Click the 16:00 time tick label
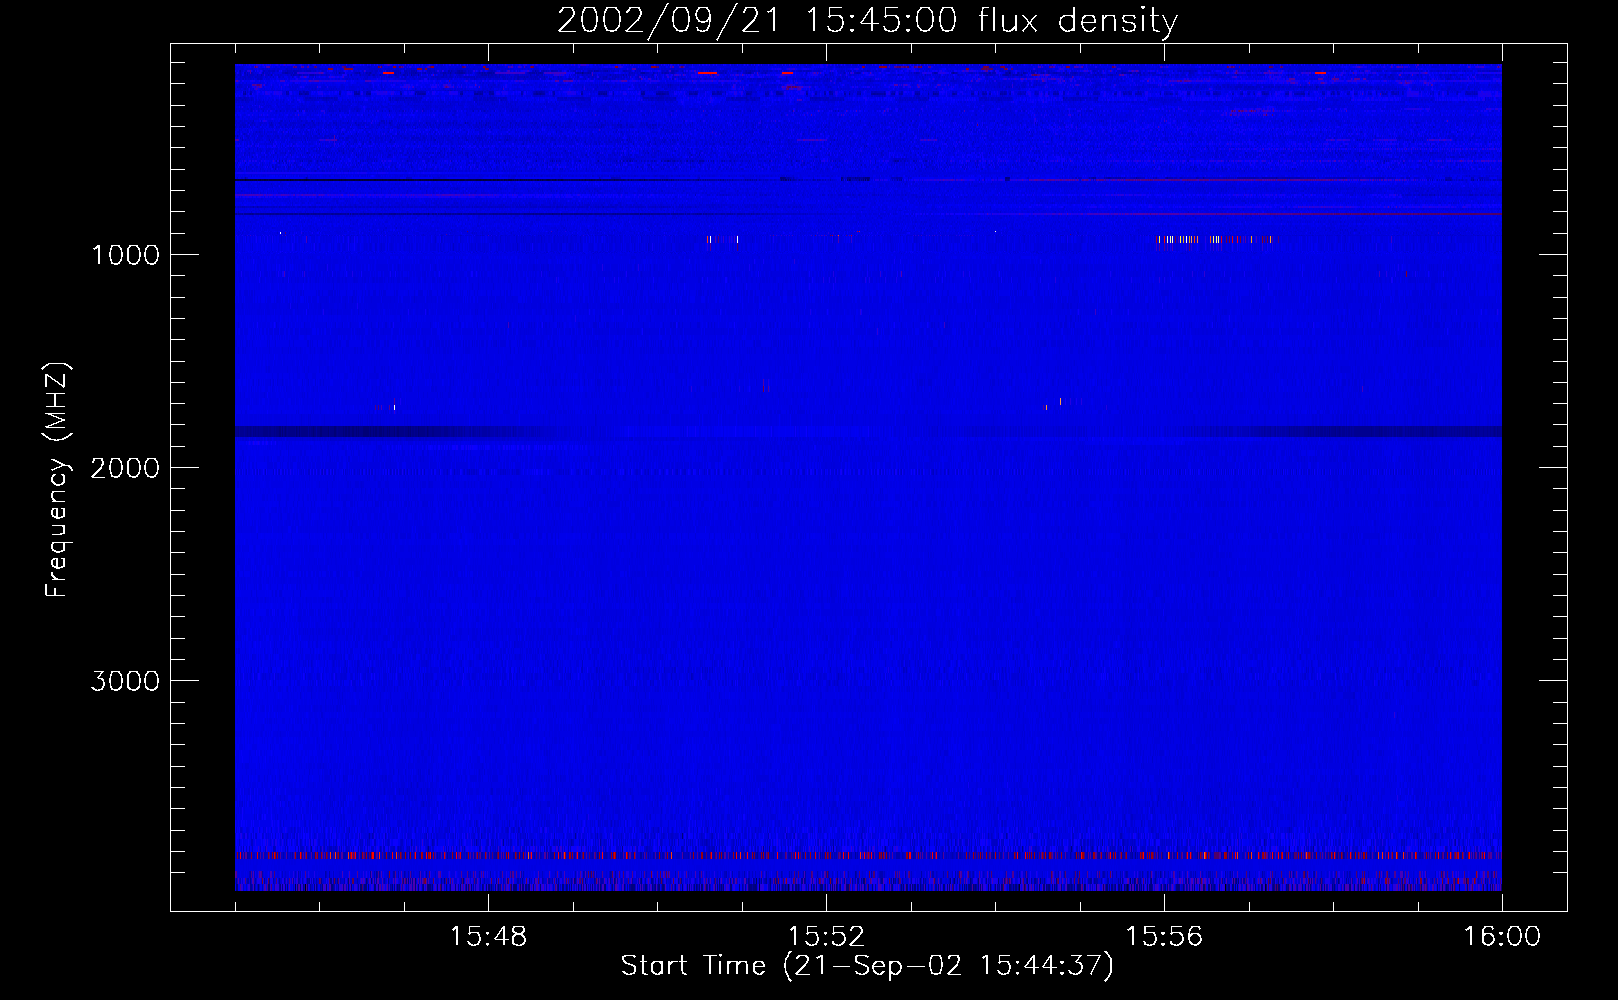The width and height of the screenshot is (1618, 1000). (x=1502, y=936)
